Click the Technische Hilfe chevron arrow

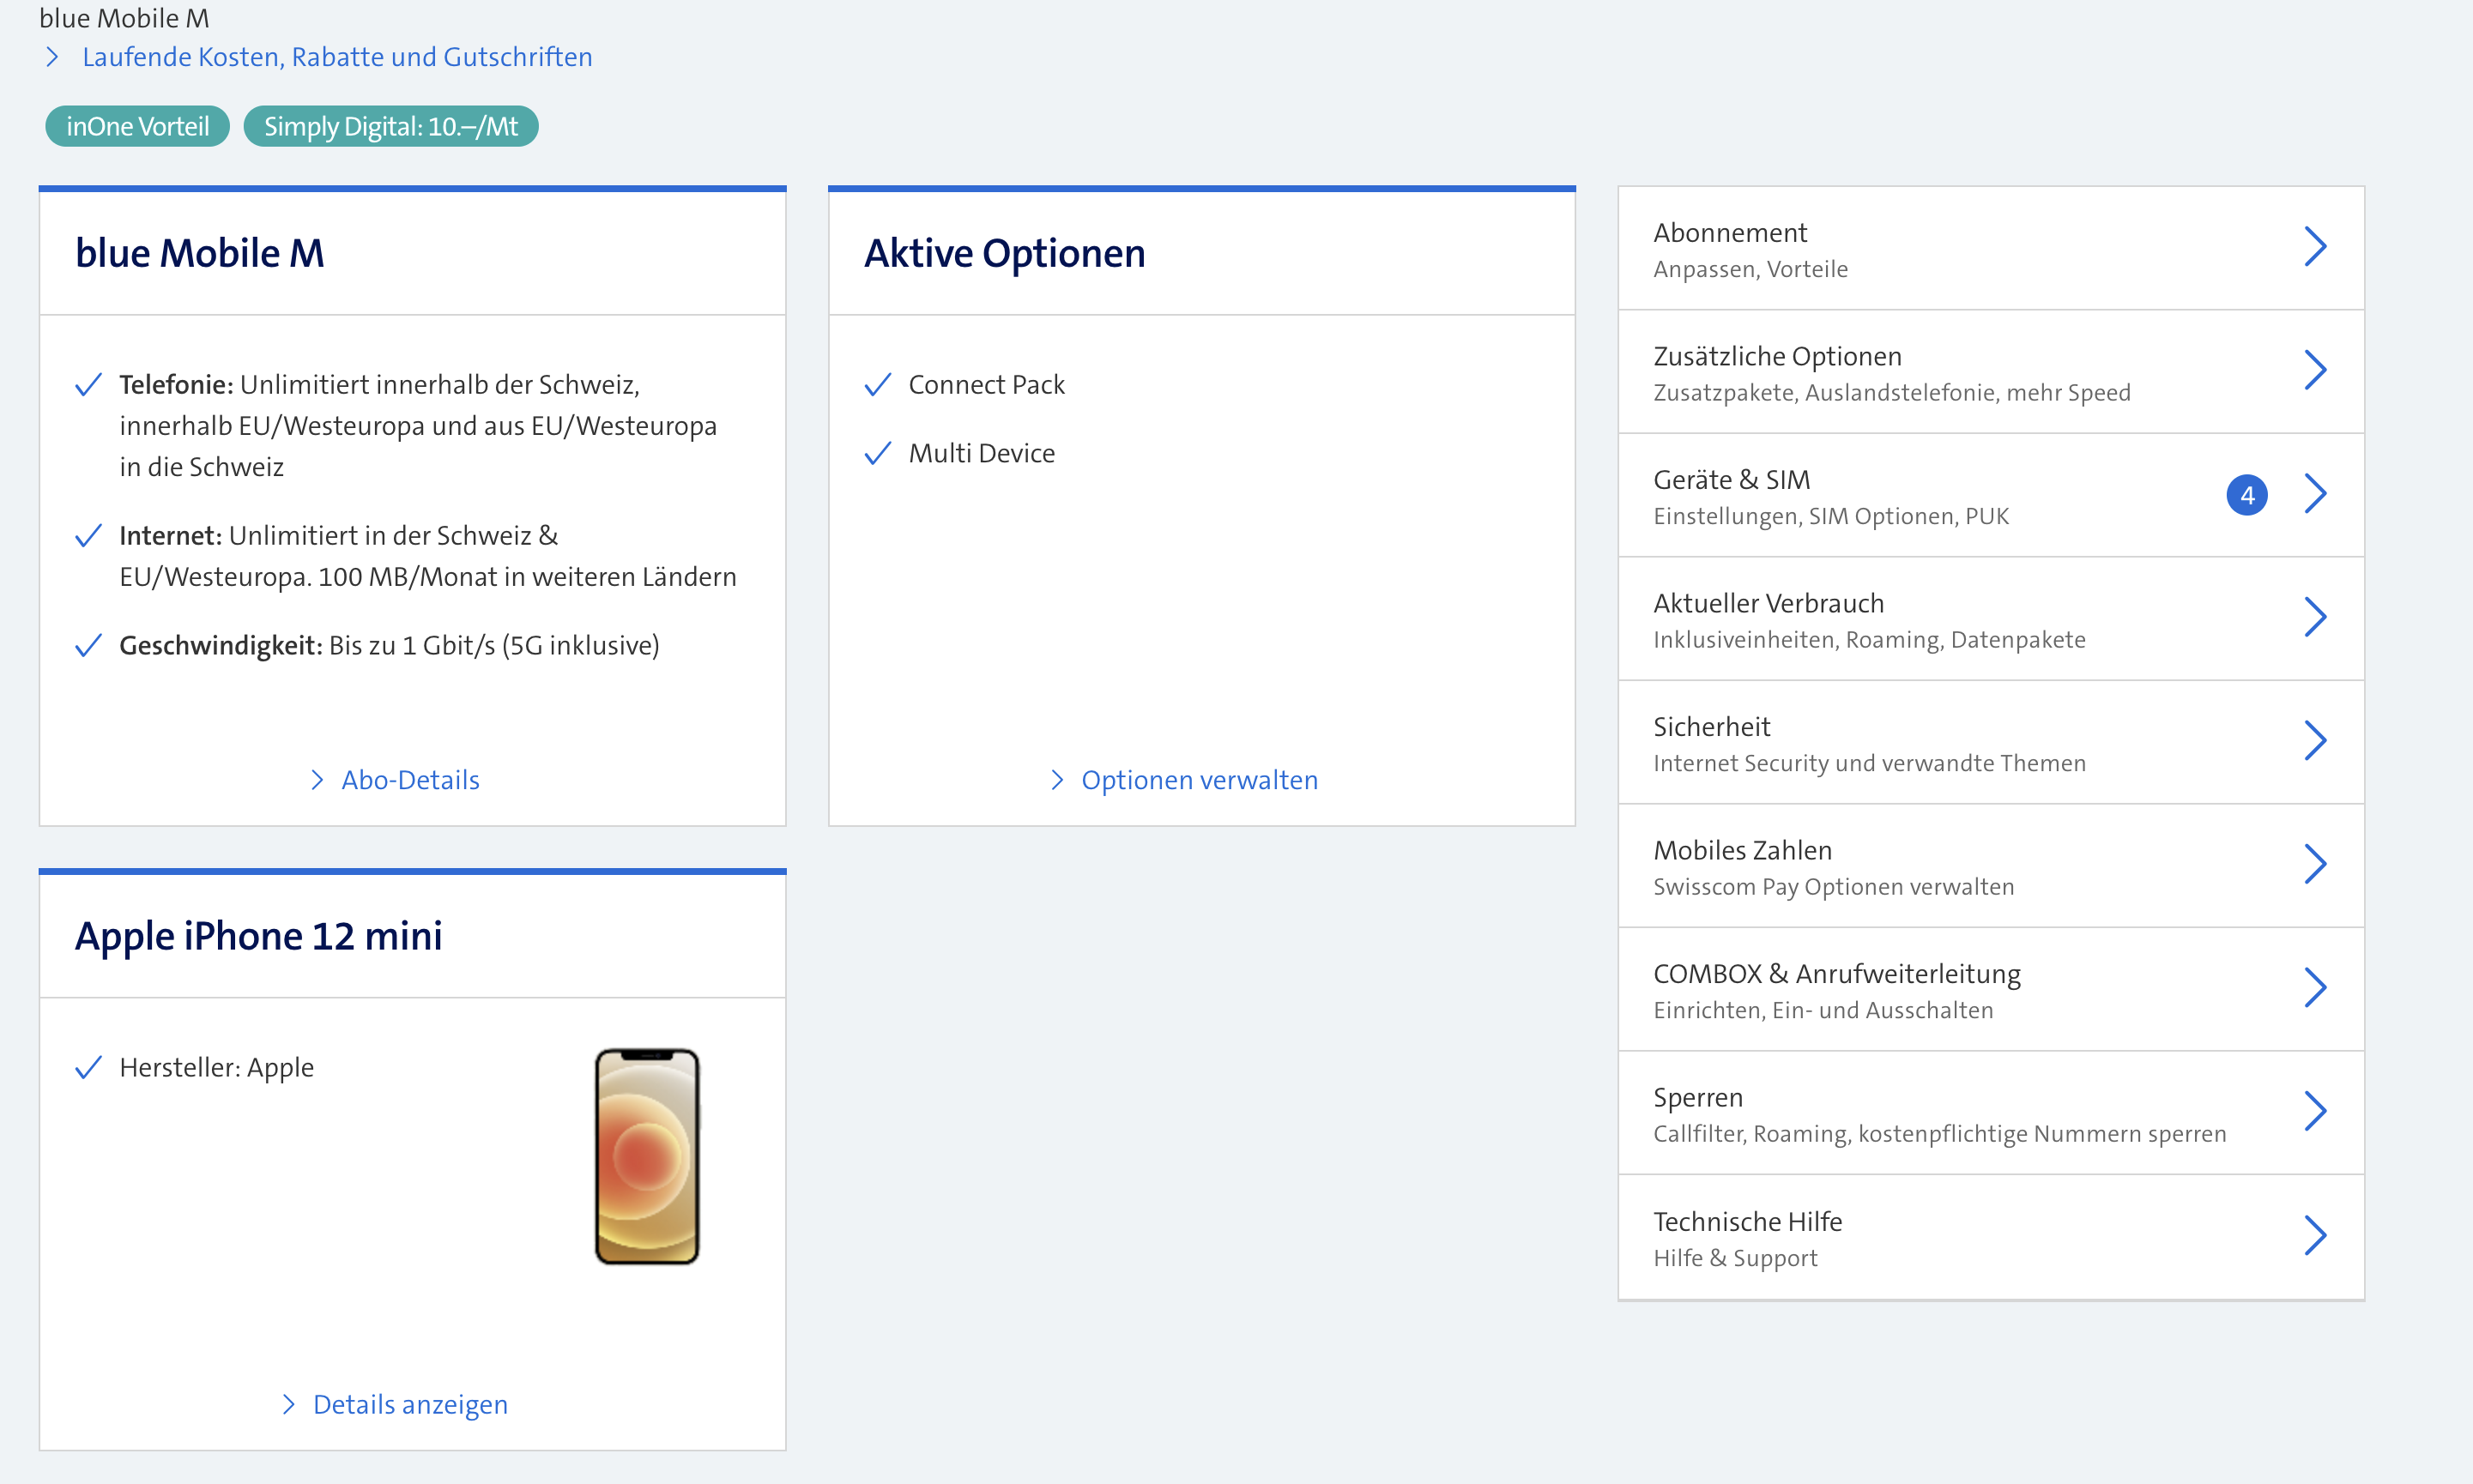click(x=2315, y=1236)
